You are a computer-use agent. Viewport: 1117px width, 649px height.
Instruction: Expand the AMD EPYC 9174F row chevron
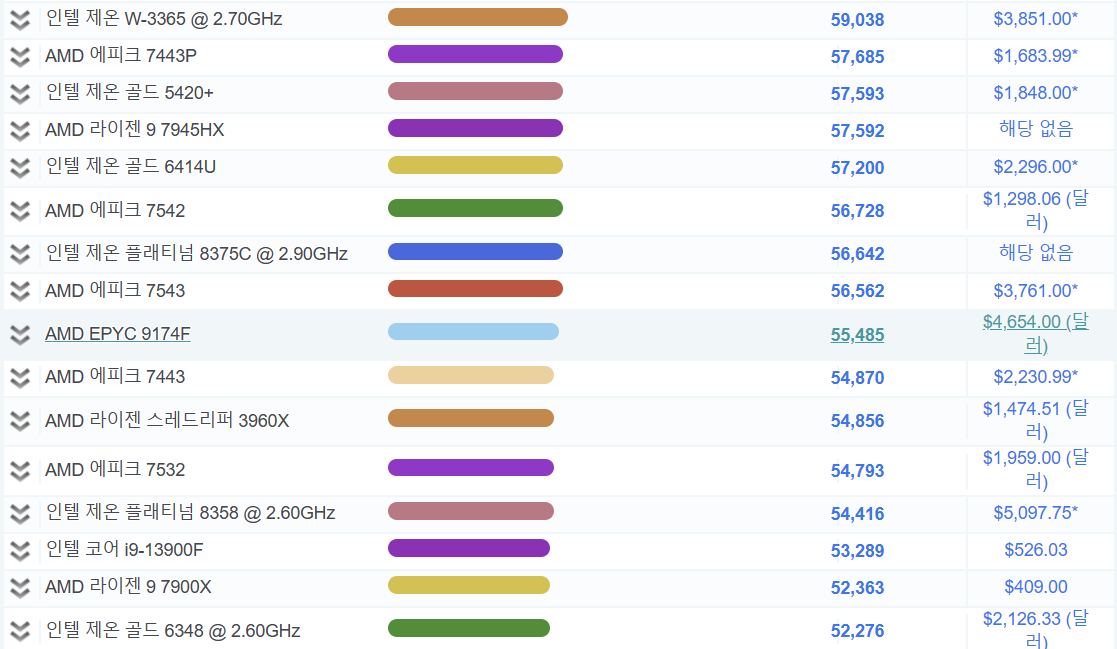[x=20, y=334]
